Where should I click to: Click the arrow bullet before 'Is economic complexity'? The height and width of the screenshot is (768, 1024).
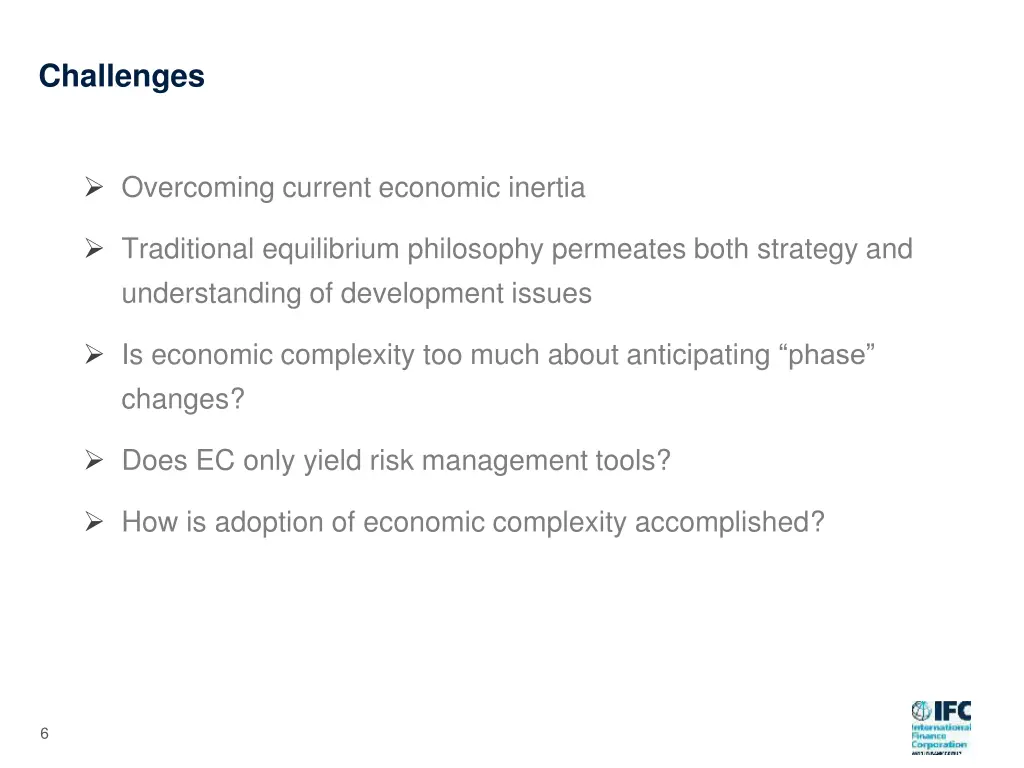(94, 355)
